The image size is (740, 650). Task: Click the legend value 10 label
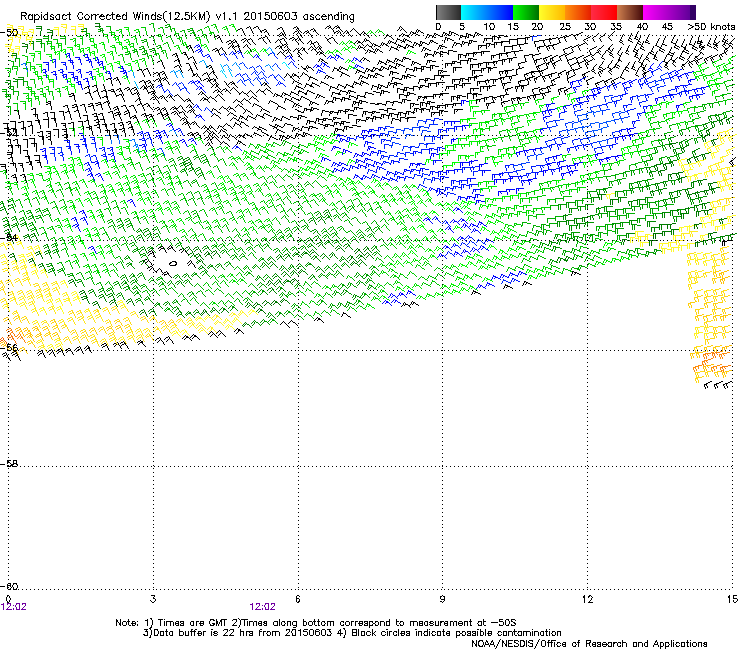[489, 26]
